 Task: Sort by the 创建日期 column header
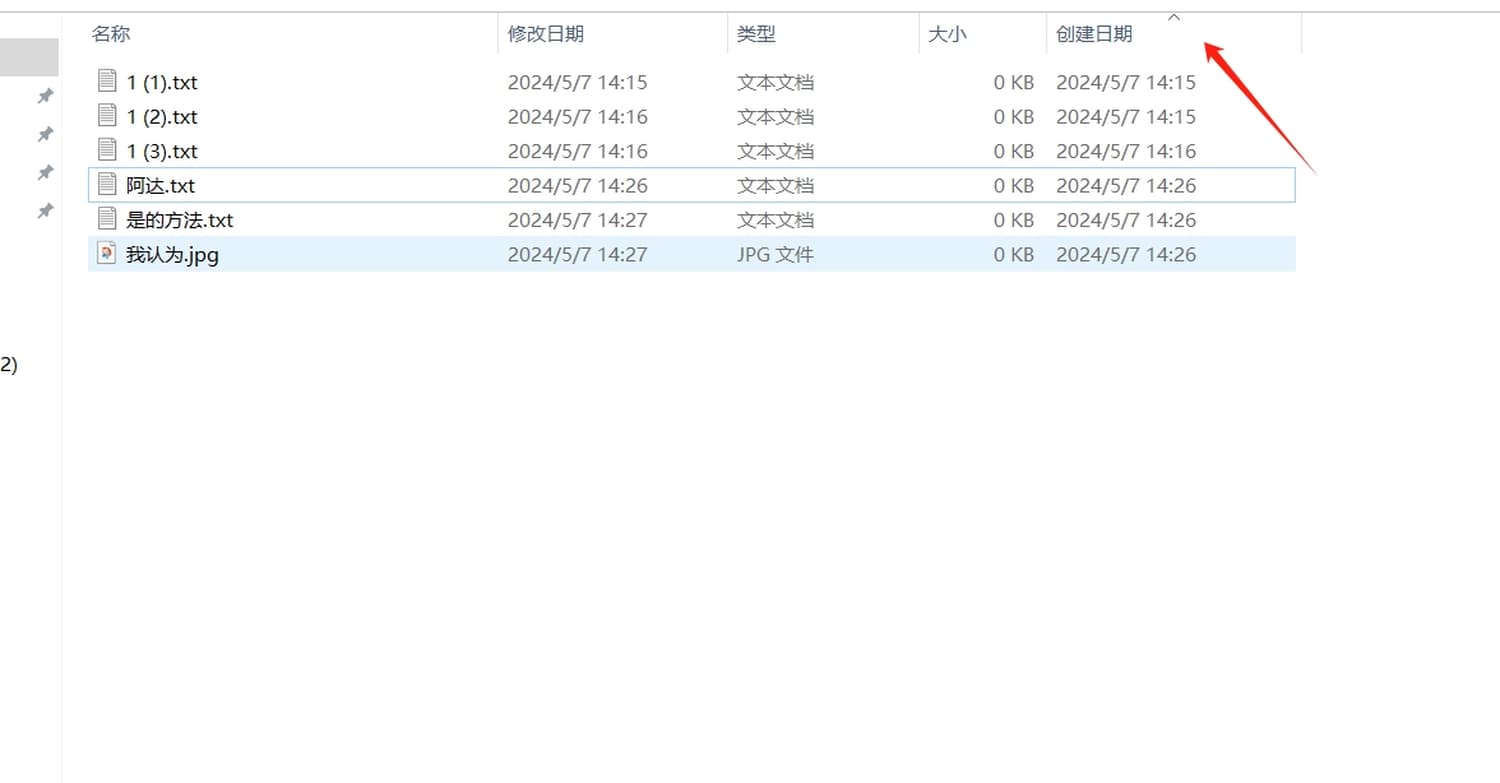[x=1094, y=34]
